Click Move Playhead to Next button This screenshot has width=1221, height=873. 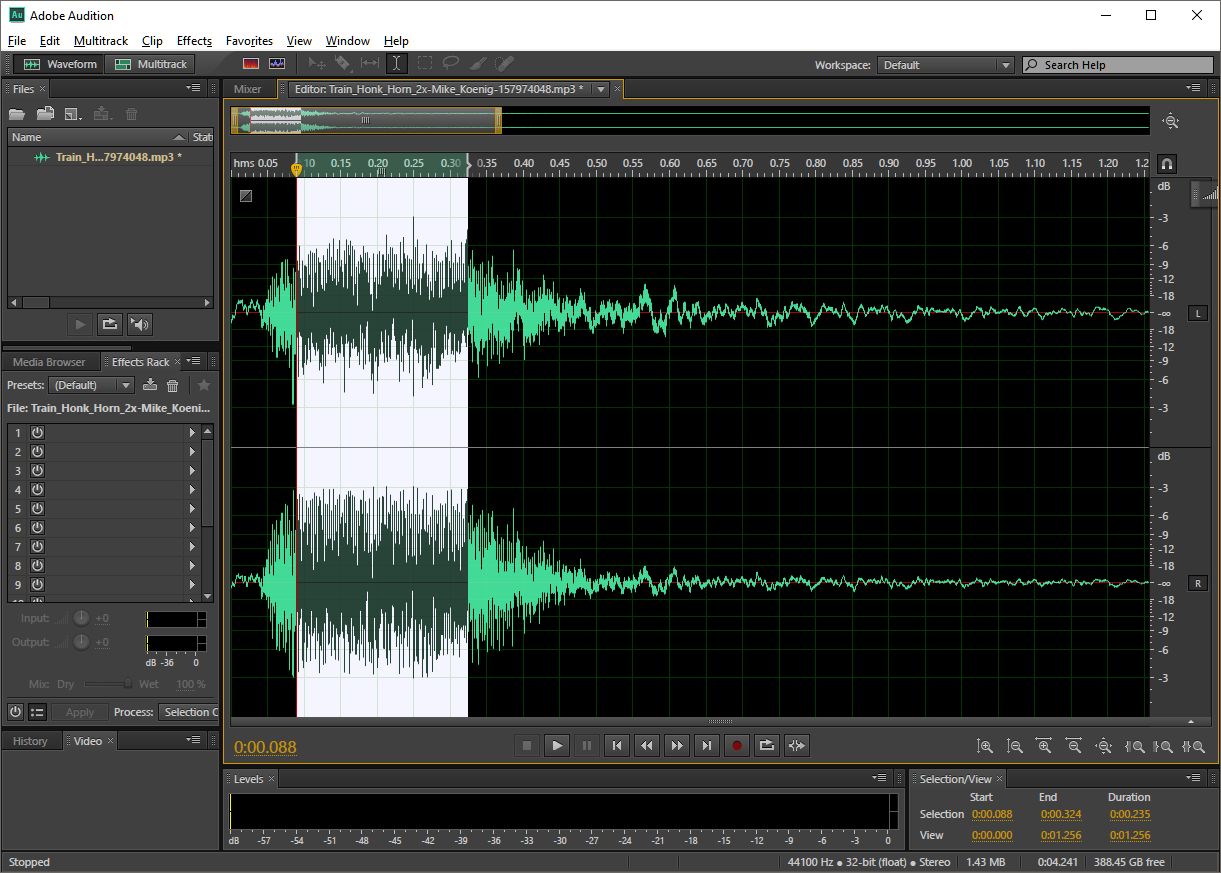pyautogui.click(x=707, y=745)
